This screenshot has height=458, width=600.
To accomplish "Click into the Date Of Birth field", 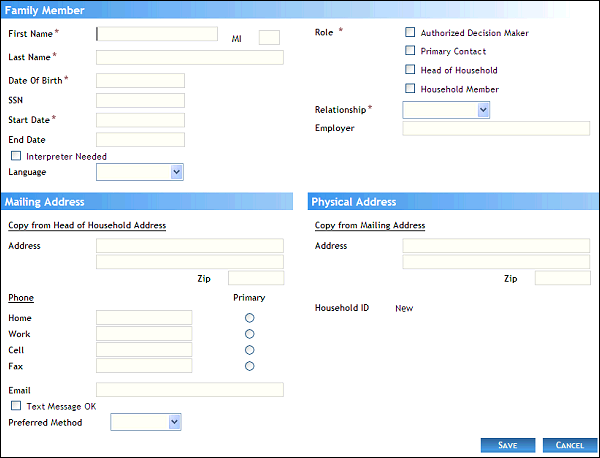I will point(140,80).
